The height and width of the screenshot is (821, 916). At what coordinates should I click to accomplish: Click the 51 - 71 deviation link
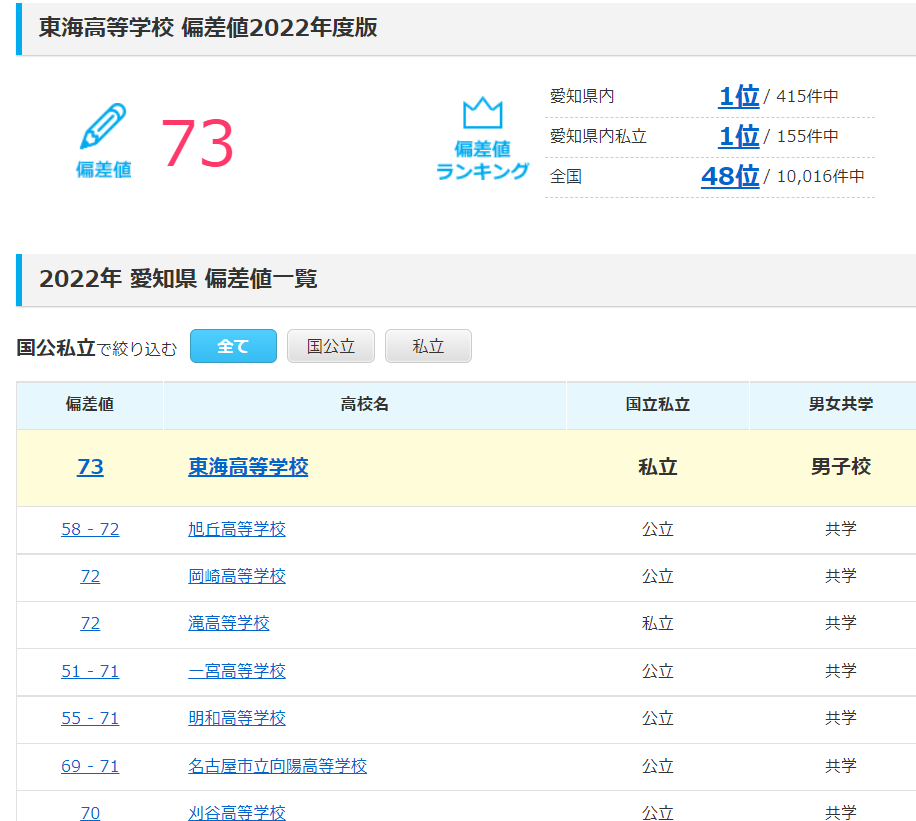coord(90,671)
